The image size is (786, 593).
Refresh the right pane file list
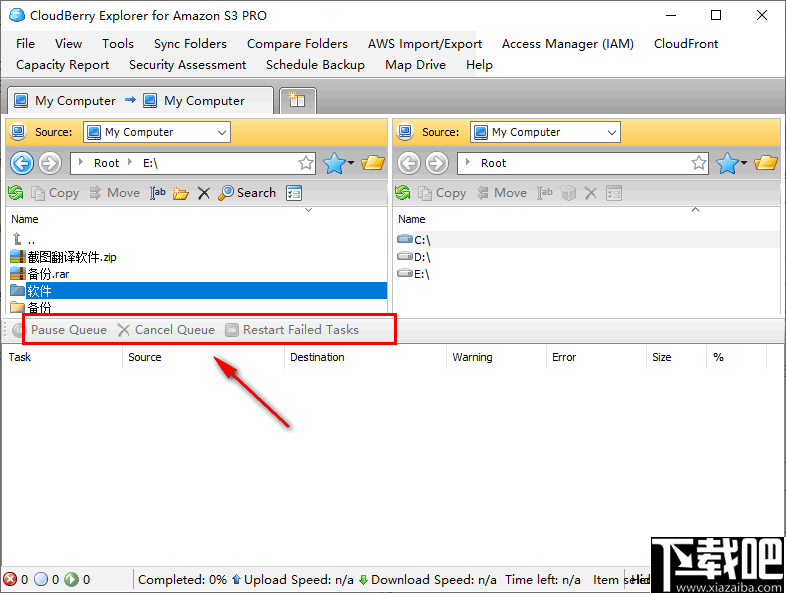click(403, 192)
